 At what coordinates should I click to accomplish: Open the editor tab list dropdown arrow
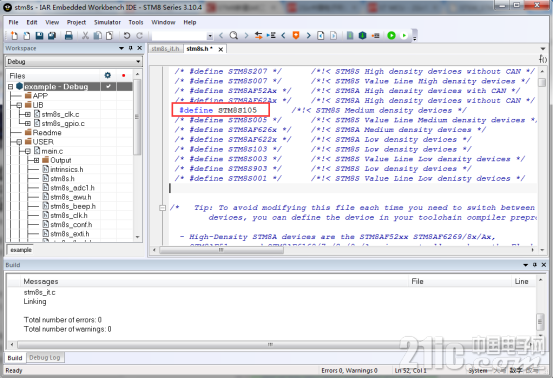point(543,49)
